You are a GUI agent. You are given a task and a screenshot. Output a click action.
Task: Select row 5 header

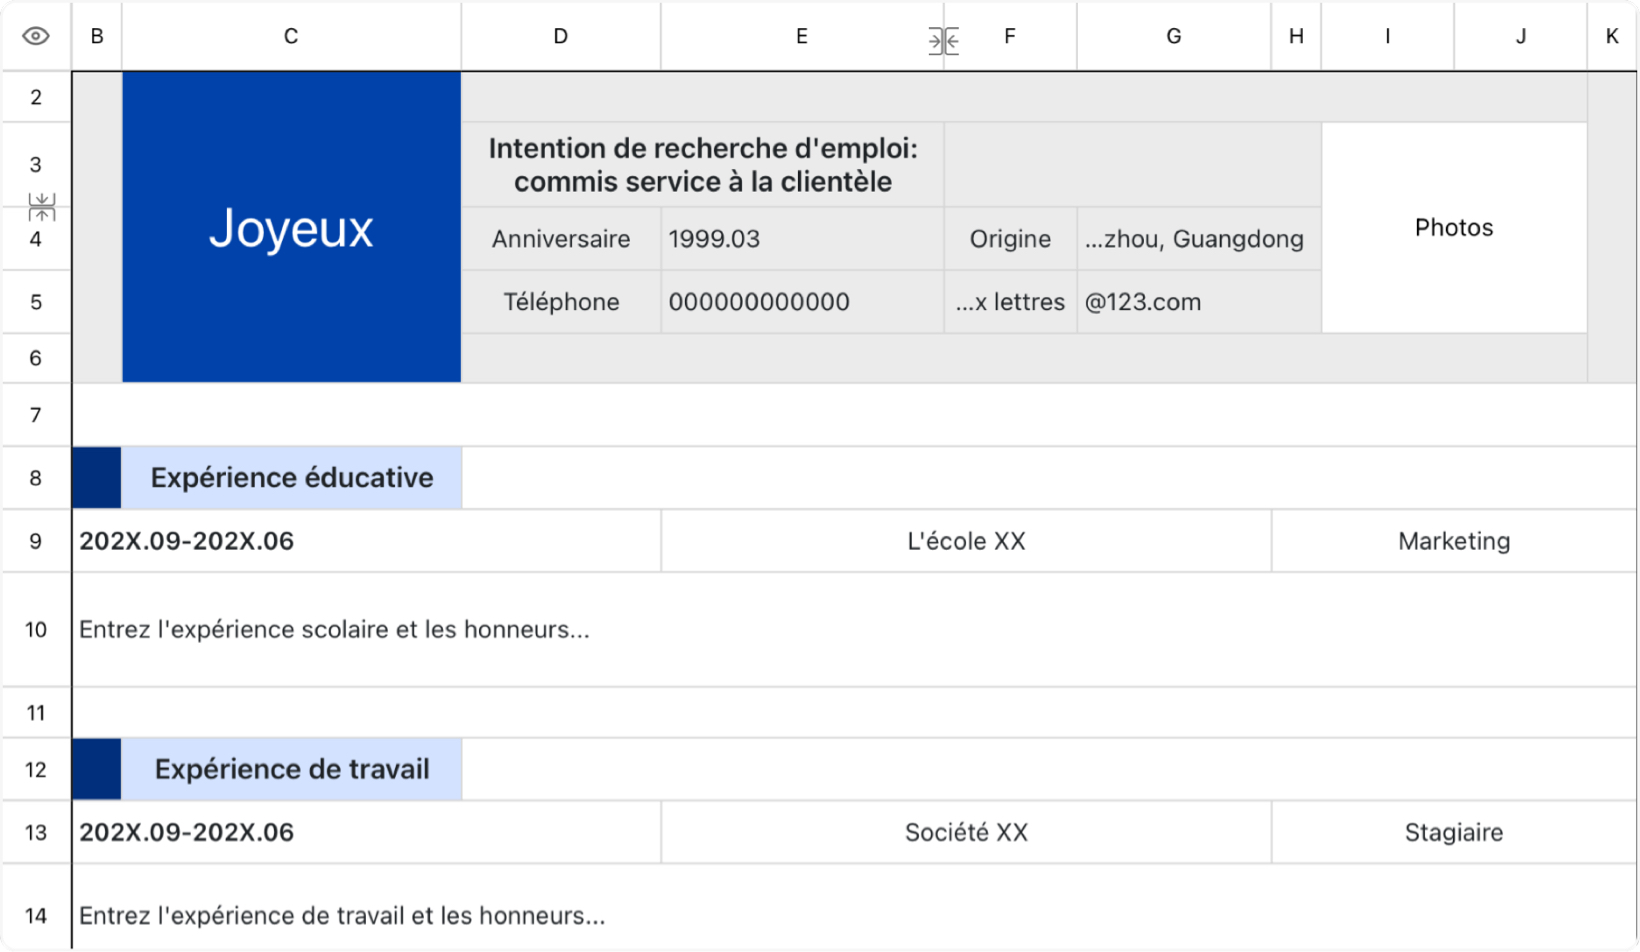click(x=36, y=302)
